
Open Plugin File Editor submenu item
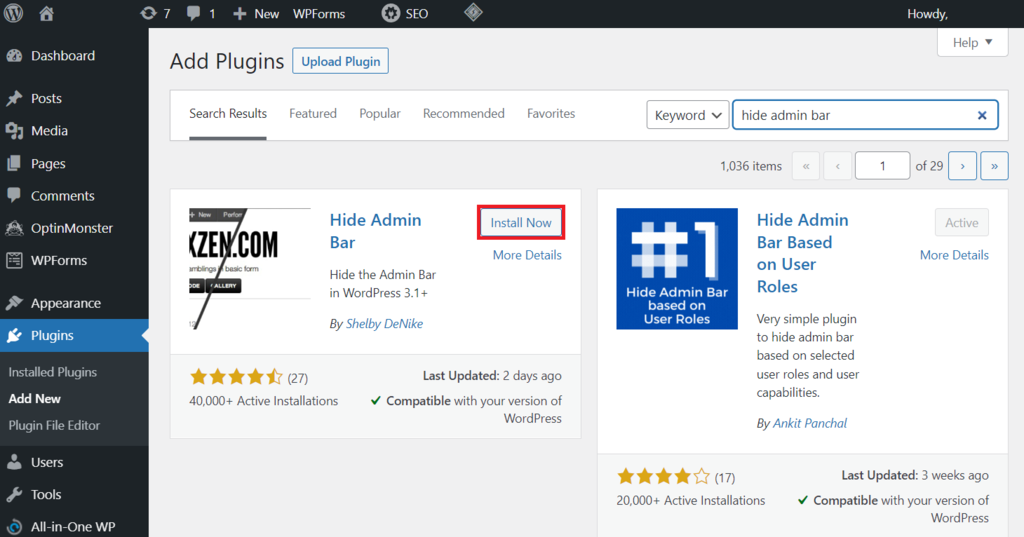54,425
